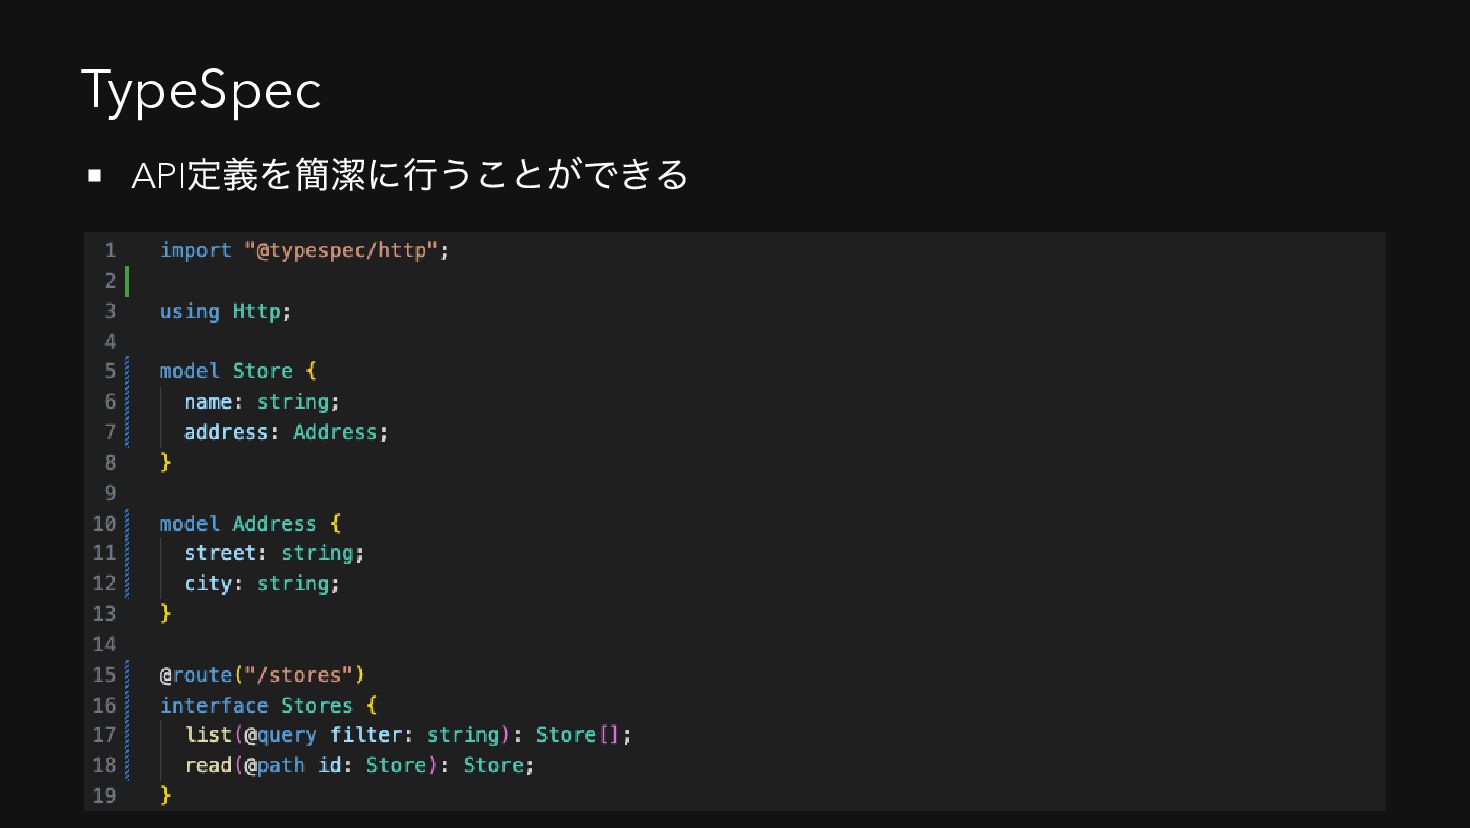Screen dimensions: 1470x828
Task: Click the "name" property on line 6
Action: pos(208,402)
